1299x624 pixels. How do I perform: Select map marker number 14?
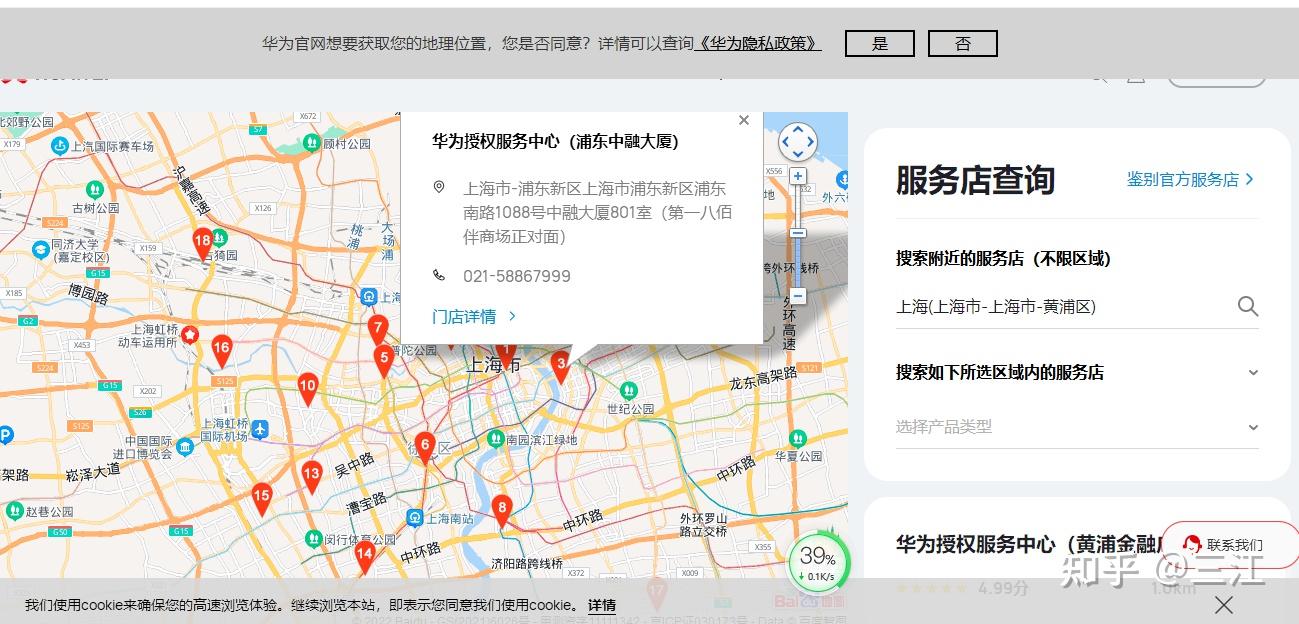(365, 556)
